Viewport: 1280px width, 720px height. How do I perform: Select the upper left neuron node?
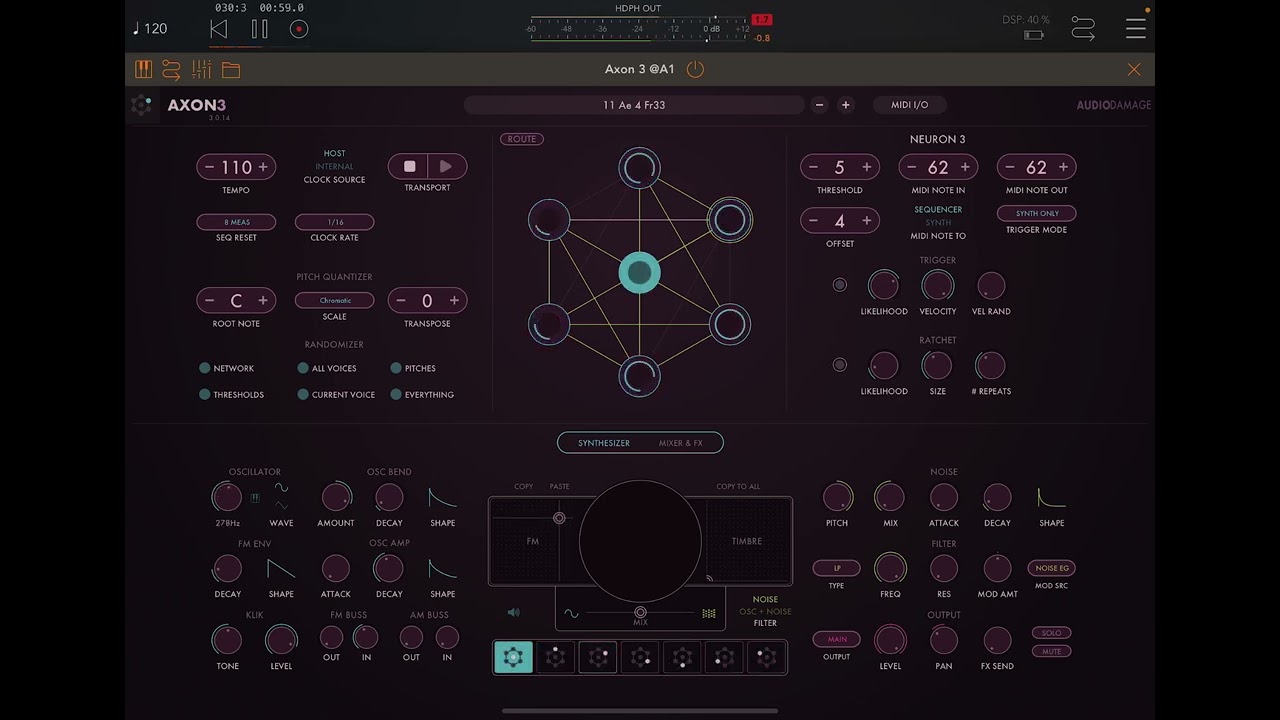pyautogui.click(x=549, y=220)
